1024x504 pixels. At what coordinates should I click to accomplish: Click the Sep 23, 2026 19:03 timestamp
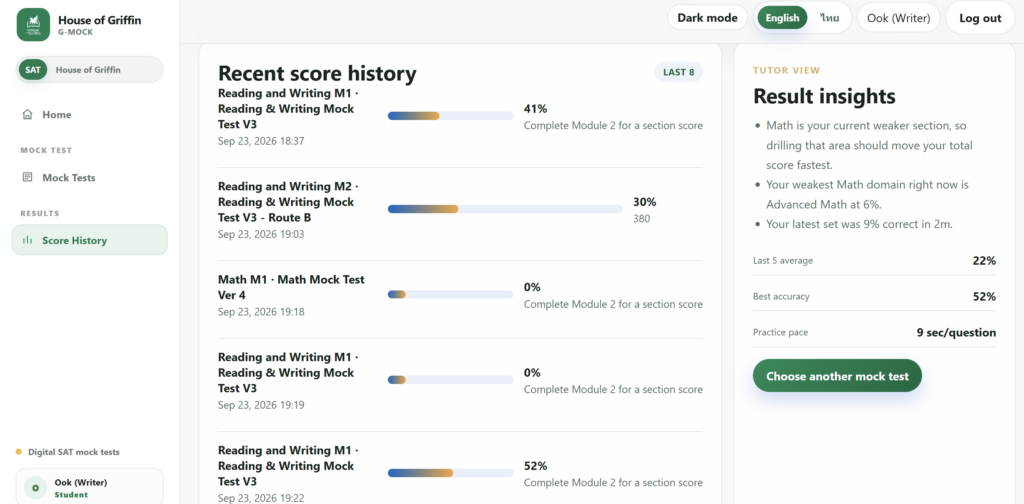click(261, 234)
